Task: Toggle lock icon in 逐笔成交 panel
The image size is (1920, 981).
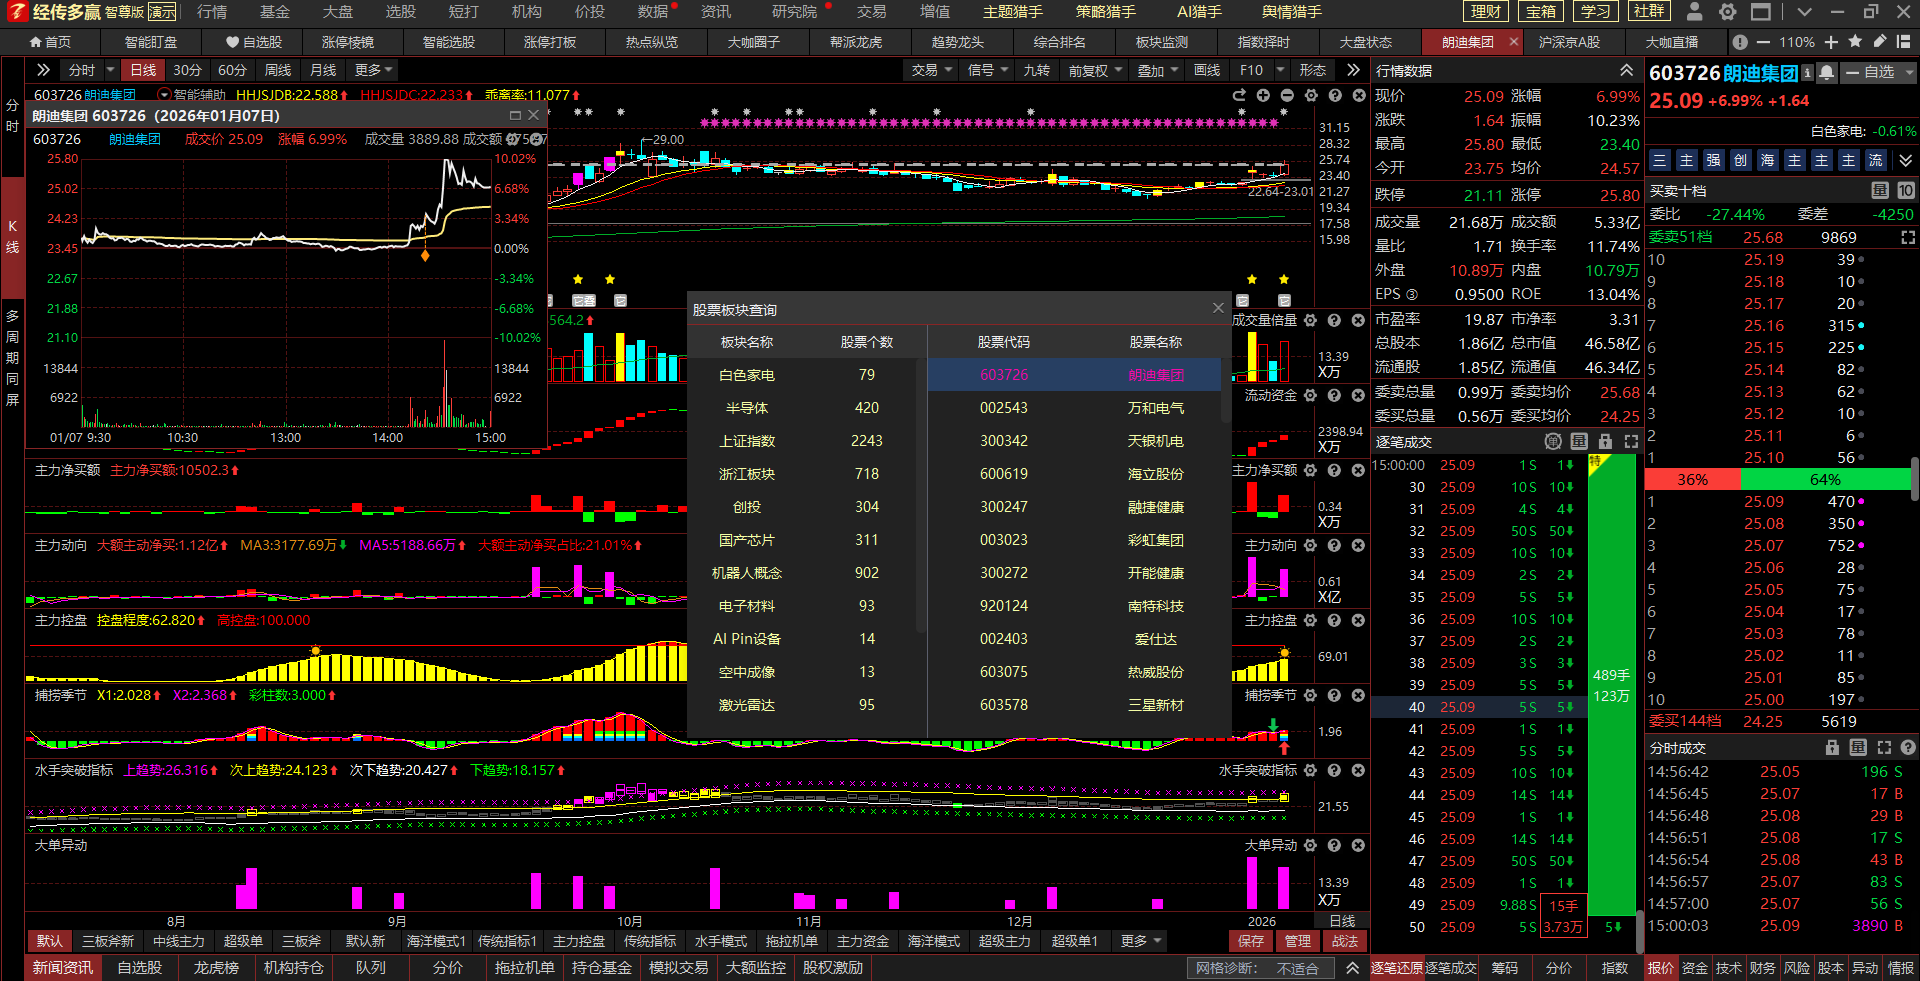Action: point(1605,441)
